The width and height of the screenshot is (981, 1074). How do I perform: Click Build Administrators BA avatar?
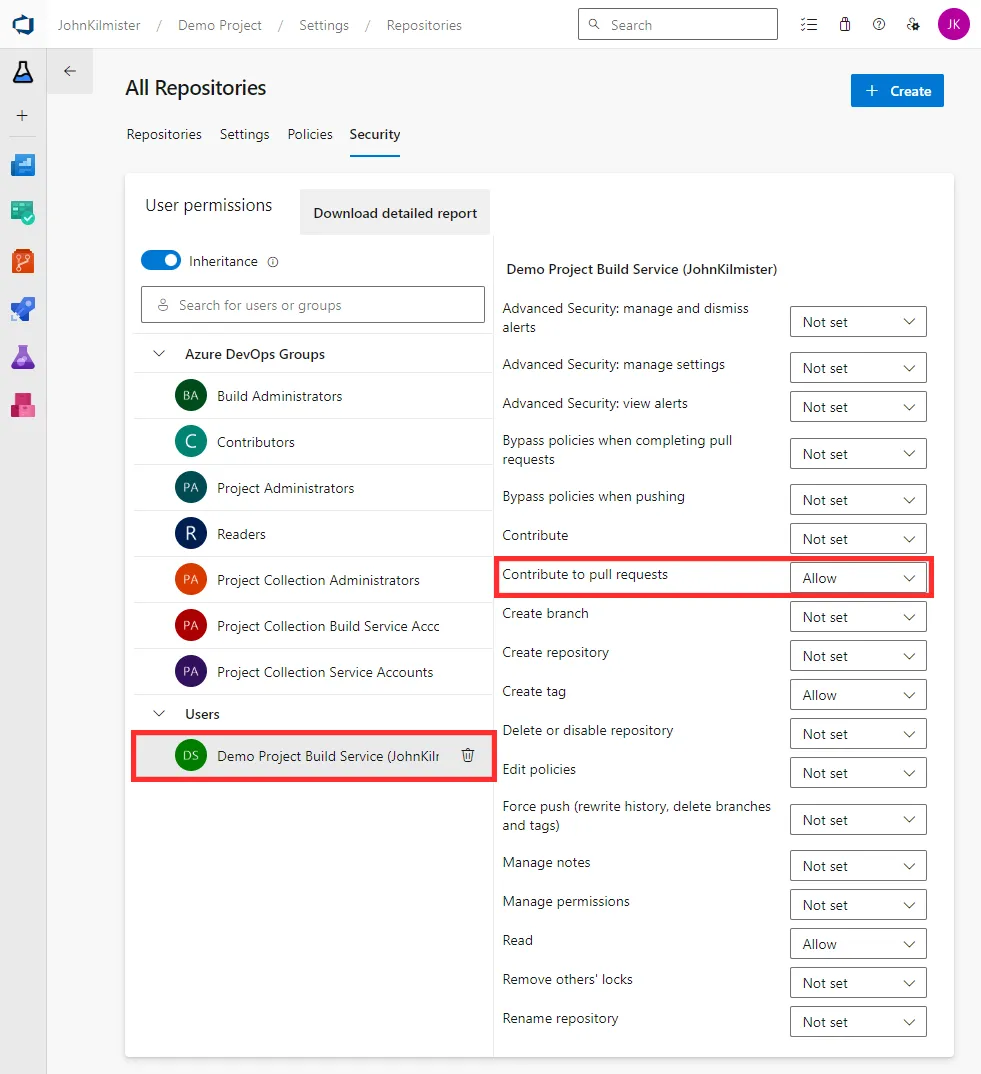pos(191,396)
